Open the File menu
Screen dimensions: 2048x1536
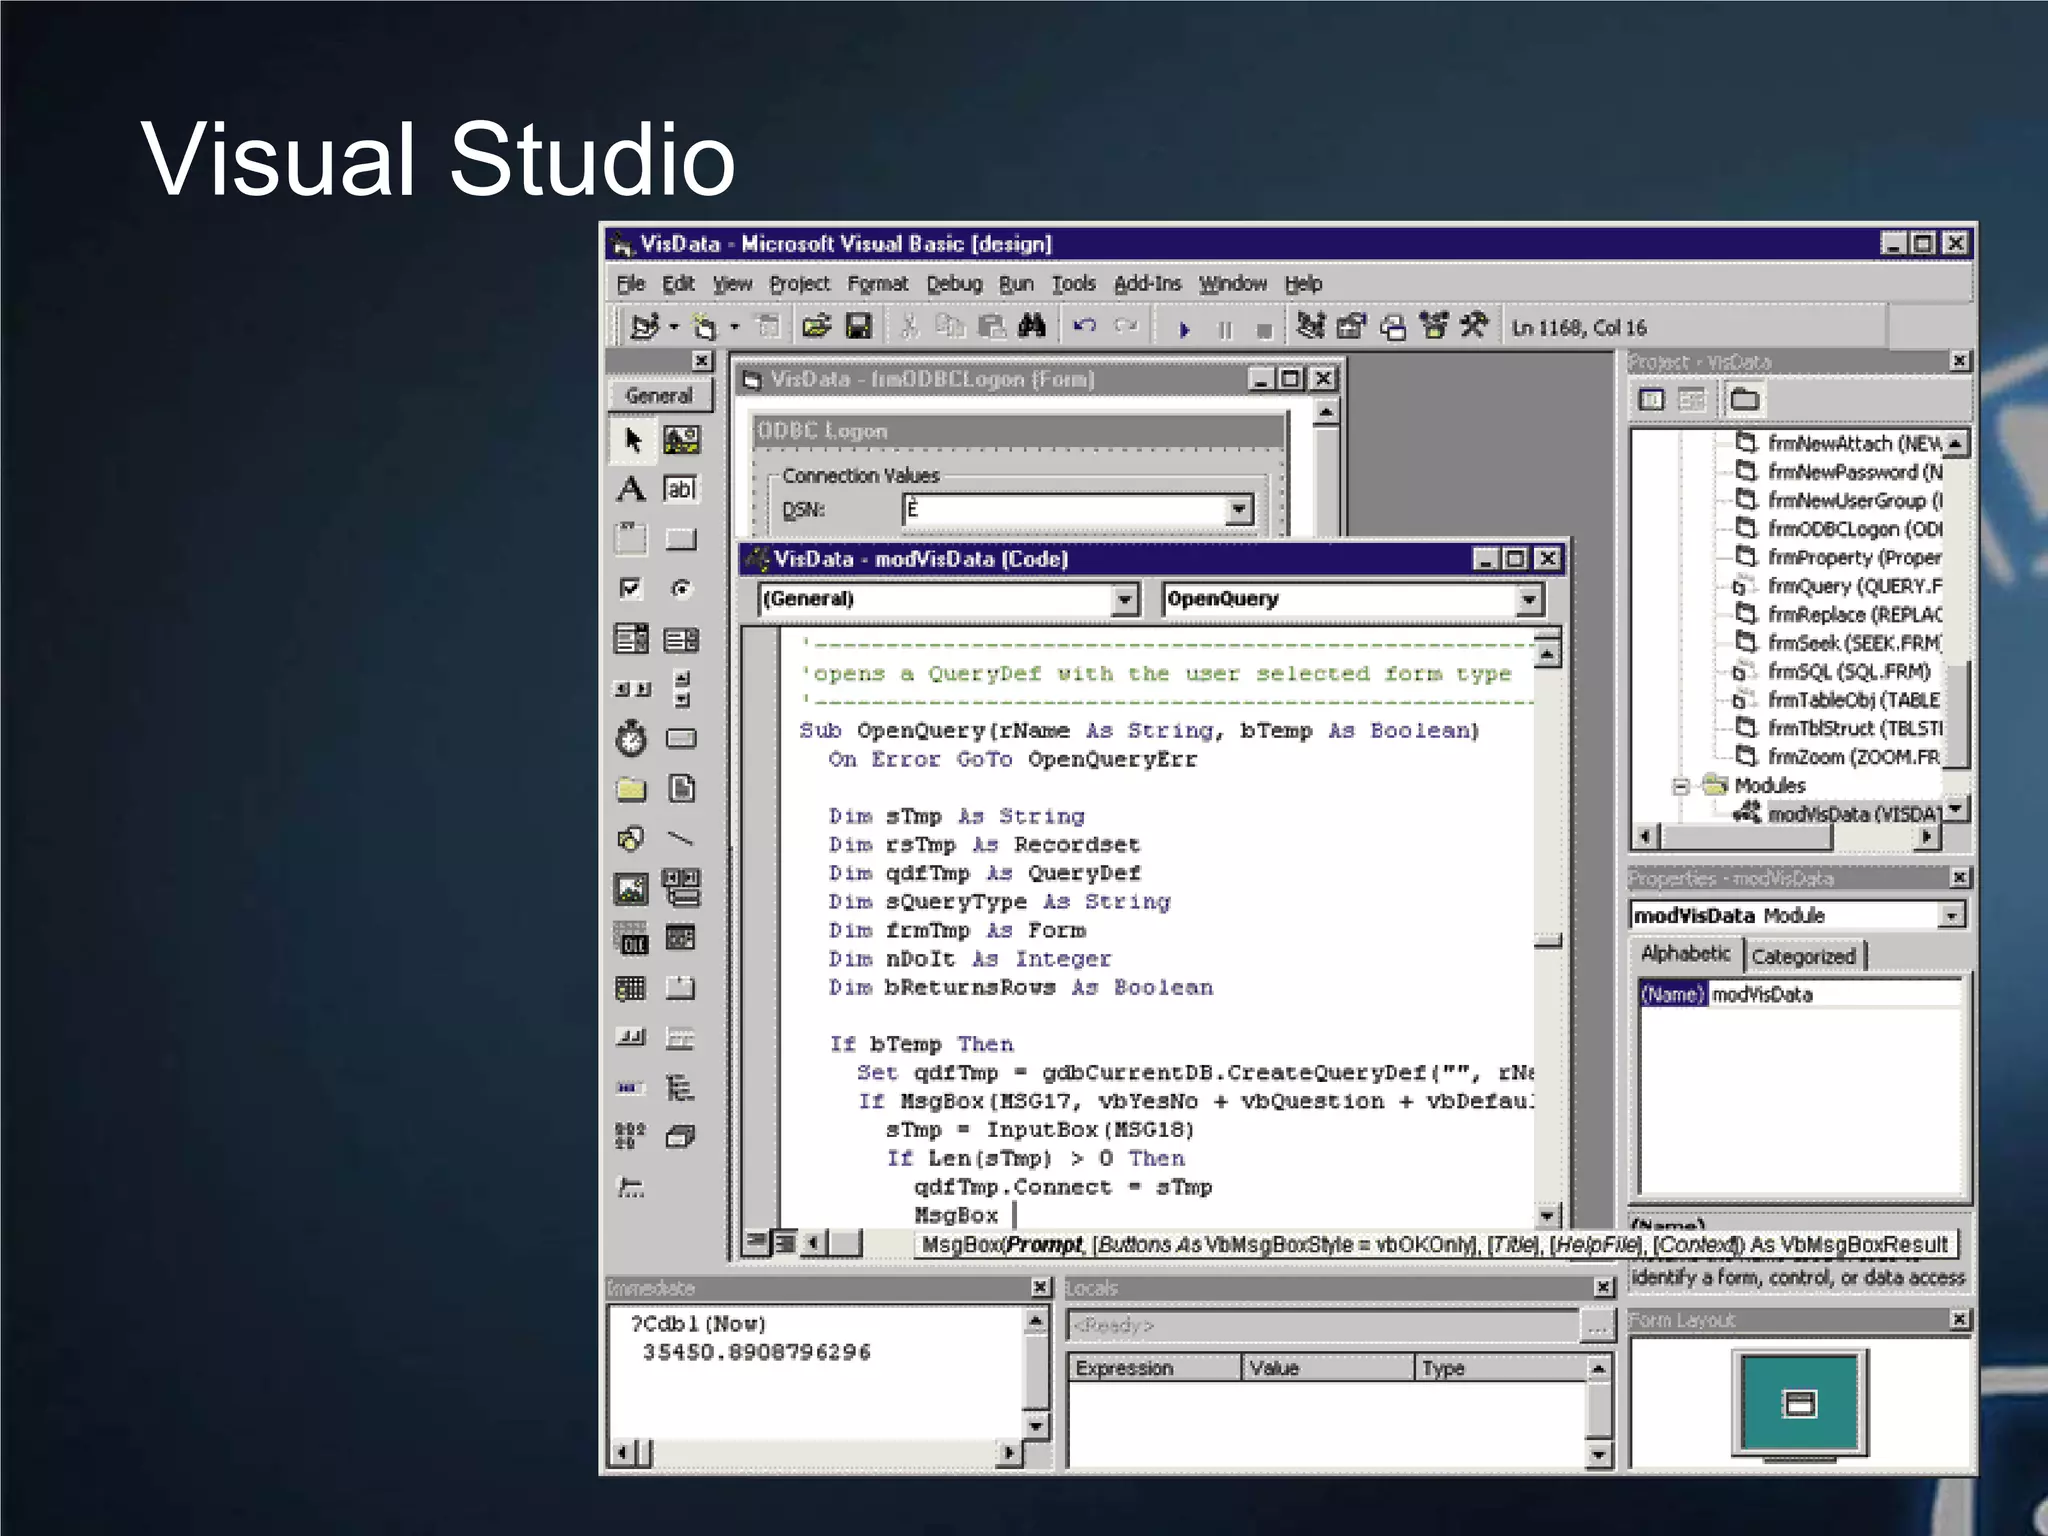630,284
